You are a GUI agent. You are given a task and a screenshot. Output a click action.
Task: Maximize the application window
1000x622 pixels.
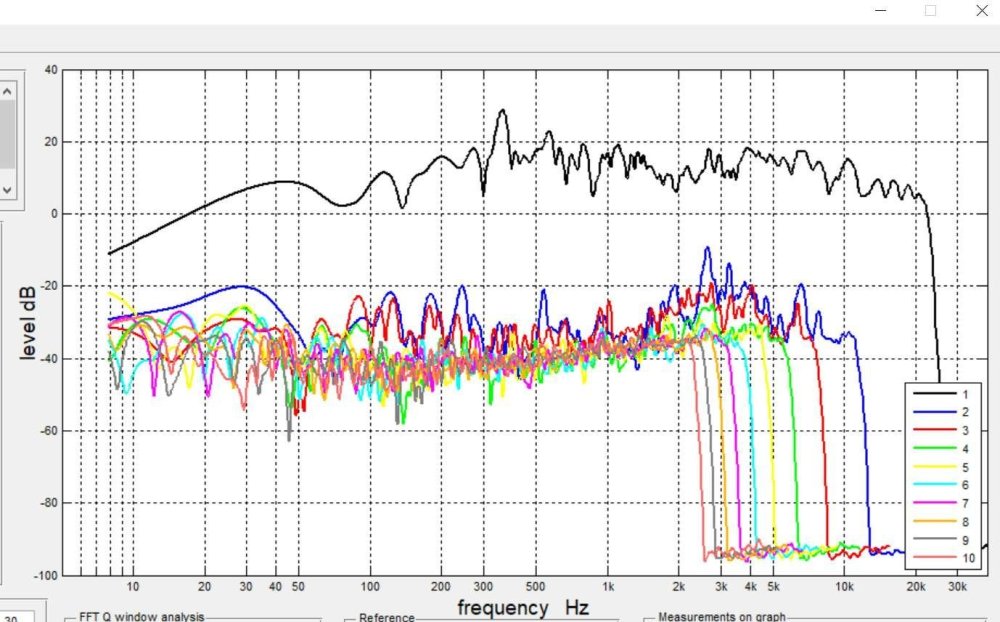click(930, 11)
